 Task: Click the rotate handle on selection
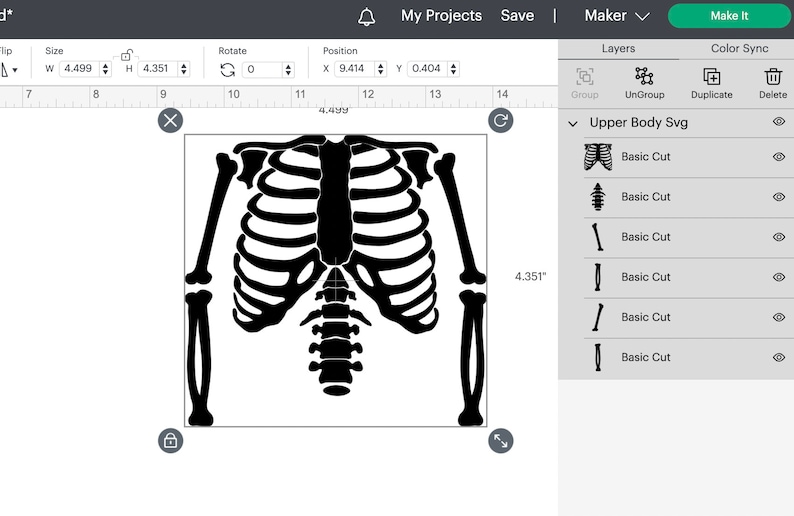500,121
